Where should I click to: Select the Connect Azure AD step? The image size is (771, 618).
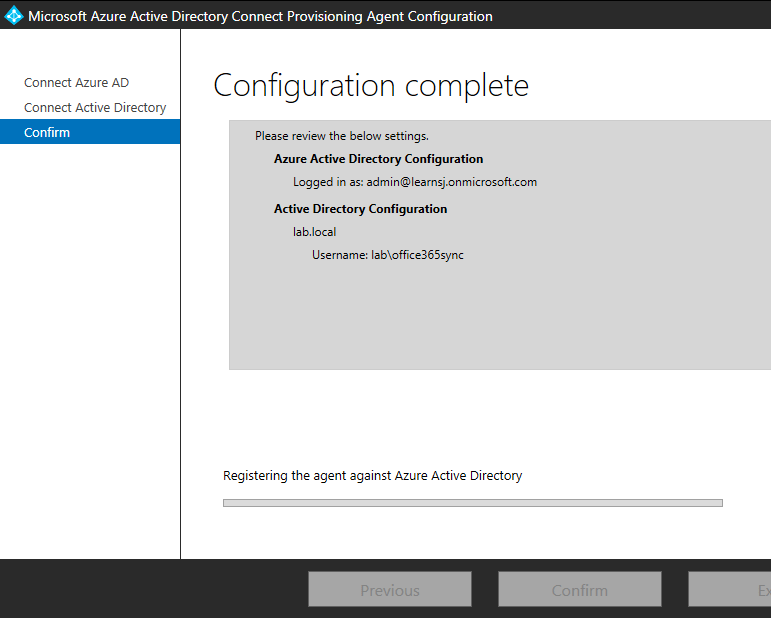(x=76, y=83)
